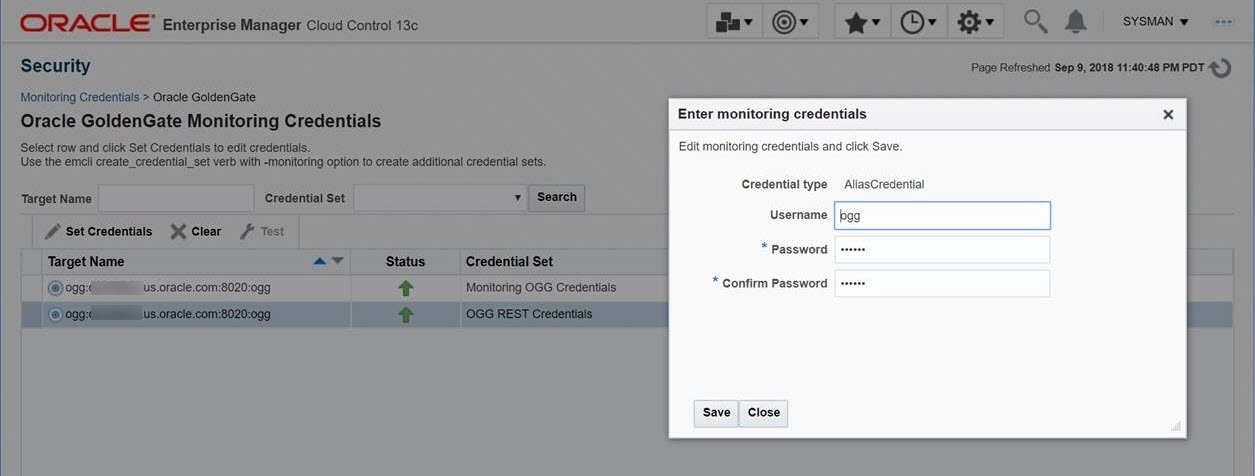Click the search magnifier icon
The height and width of the screenshot is (476, 1255).
1036,21
